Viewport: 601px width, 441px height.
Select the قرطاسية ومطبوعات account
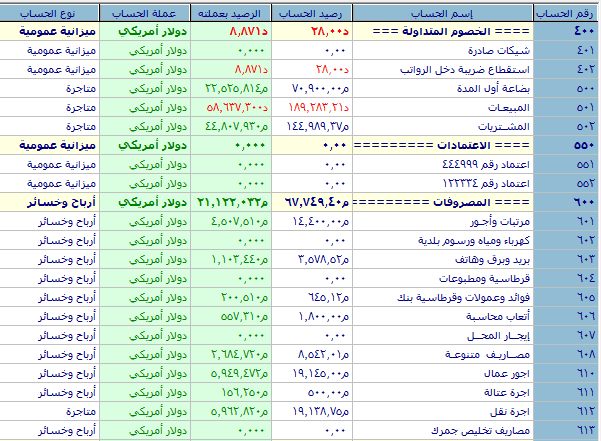pos(443,279)
